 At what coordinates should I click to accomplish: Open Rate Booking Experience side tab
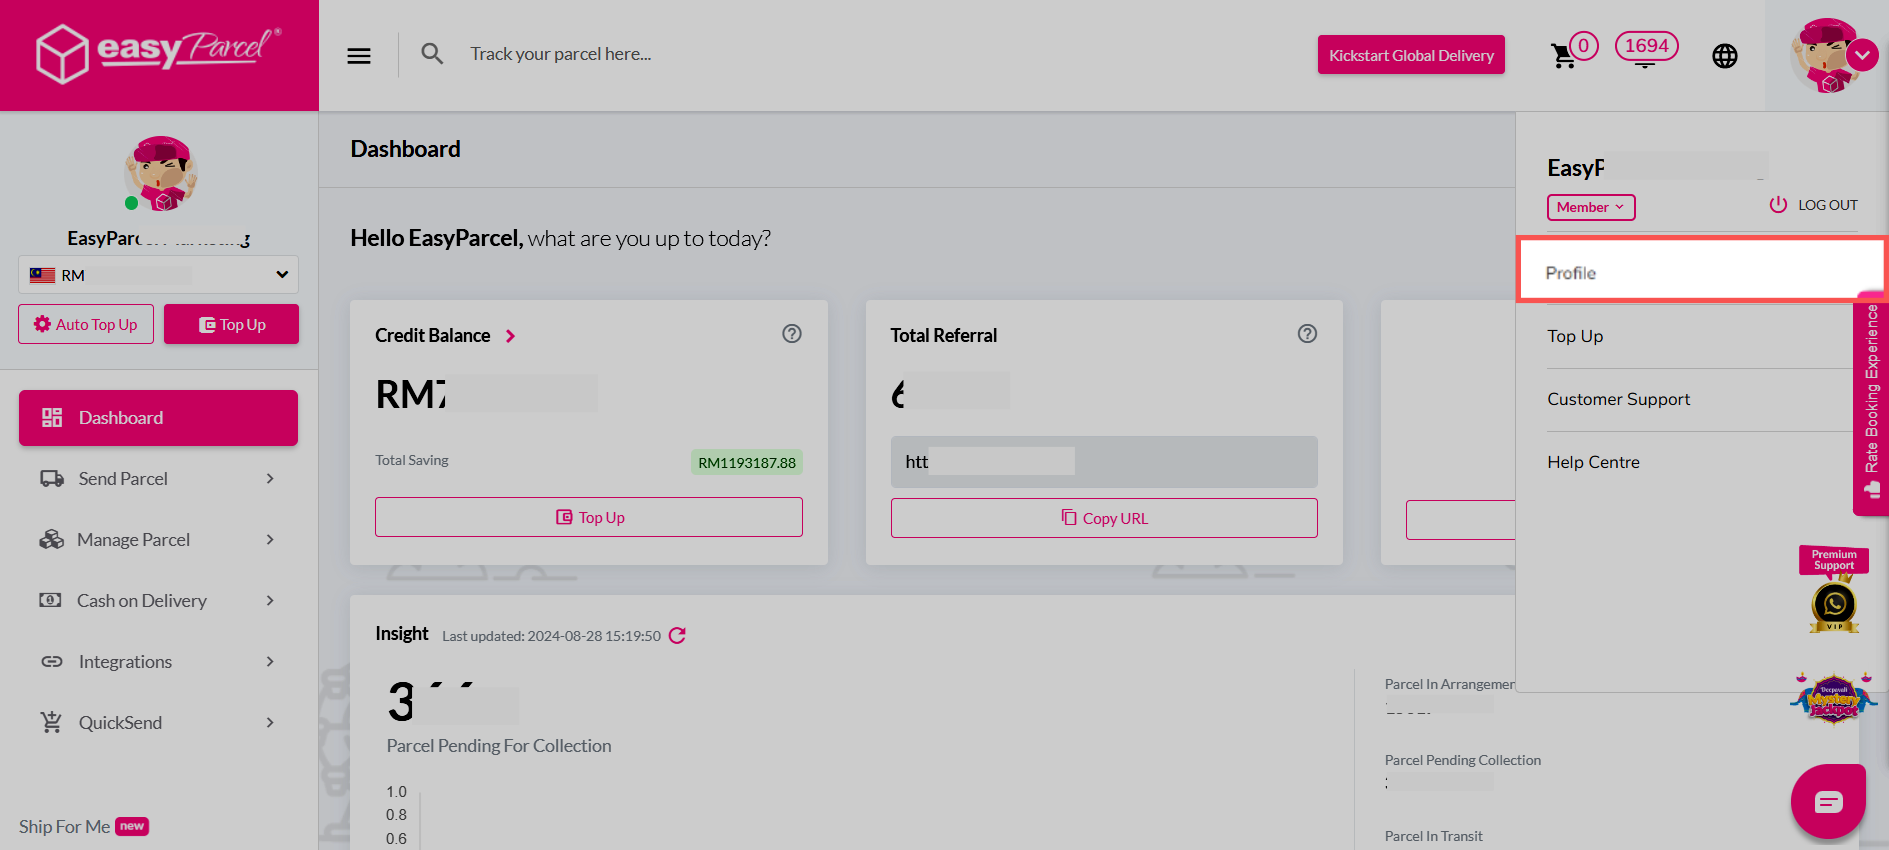coord(1871,402)
